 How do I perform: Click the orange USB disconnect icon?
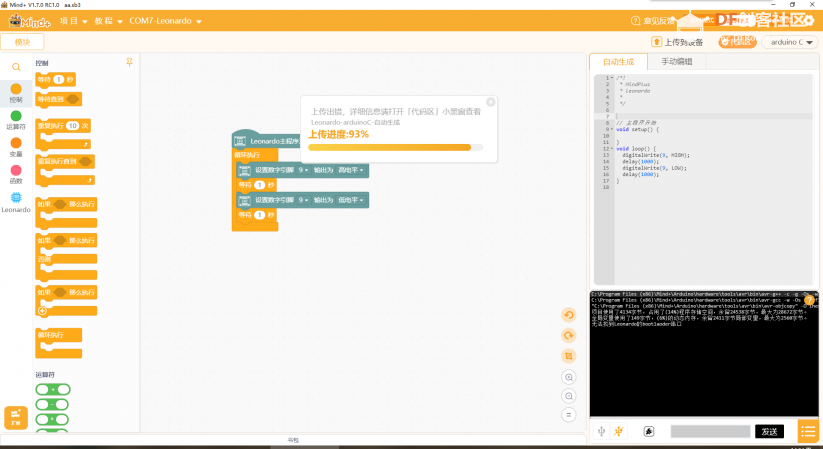619,431
